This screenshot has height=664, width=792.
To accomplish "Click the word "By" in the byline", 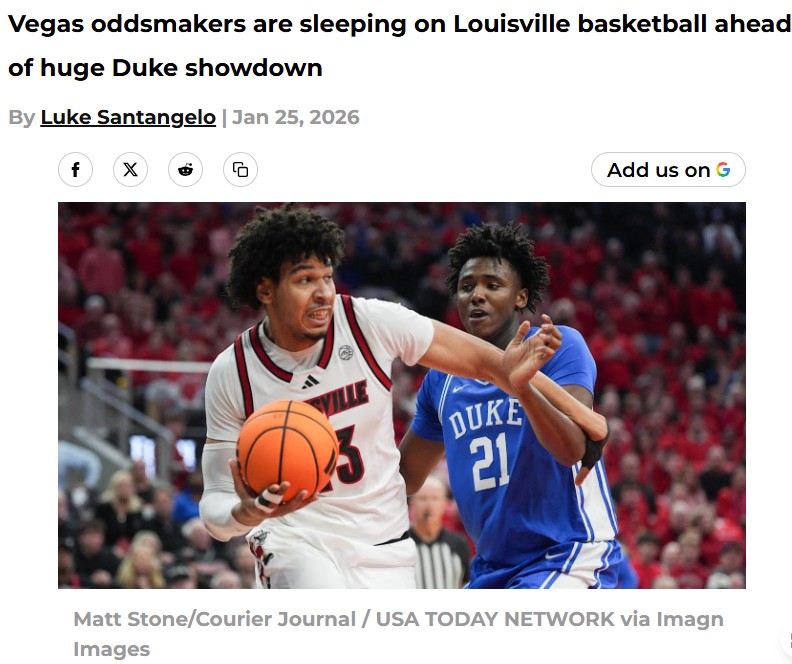I will click(x=22, y=117).
